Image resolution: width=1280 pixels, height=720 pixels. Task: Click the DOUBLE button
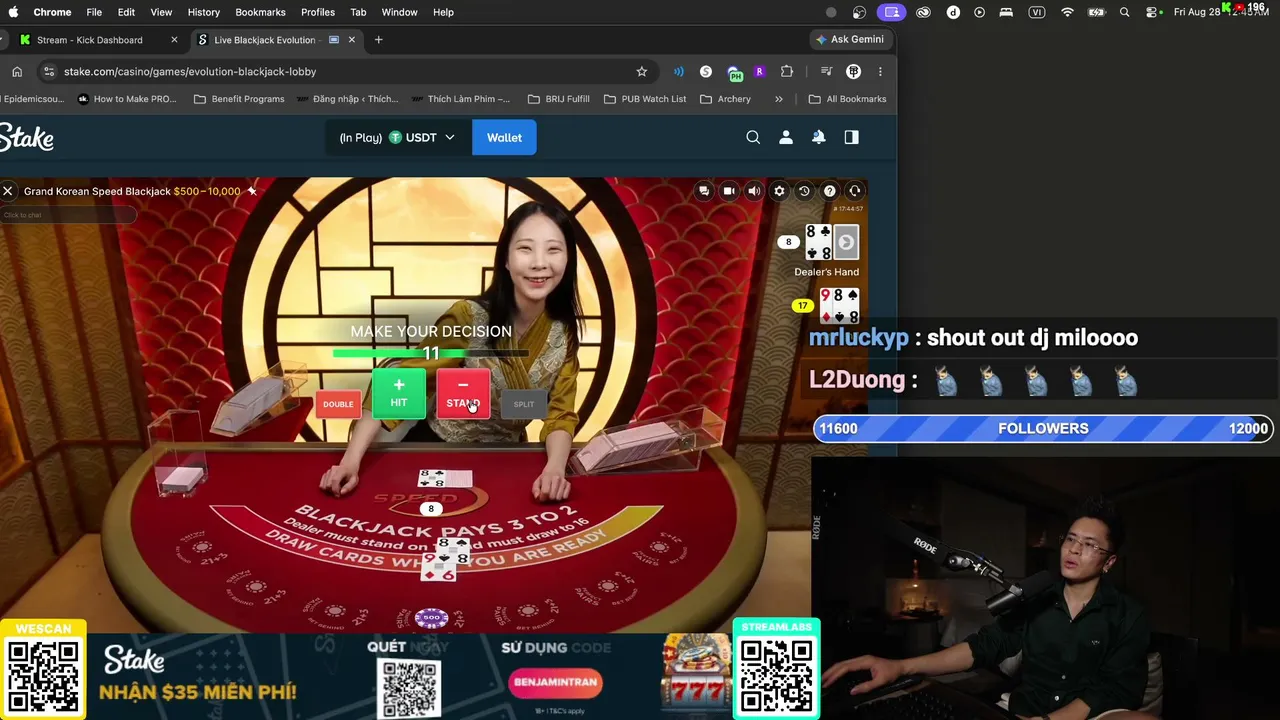(x=338, y=404)
